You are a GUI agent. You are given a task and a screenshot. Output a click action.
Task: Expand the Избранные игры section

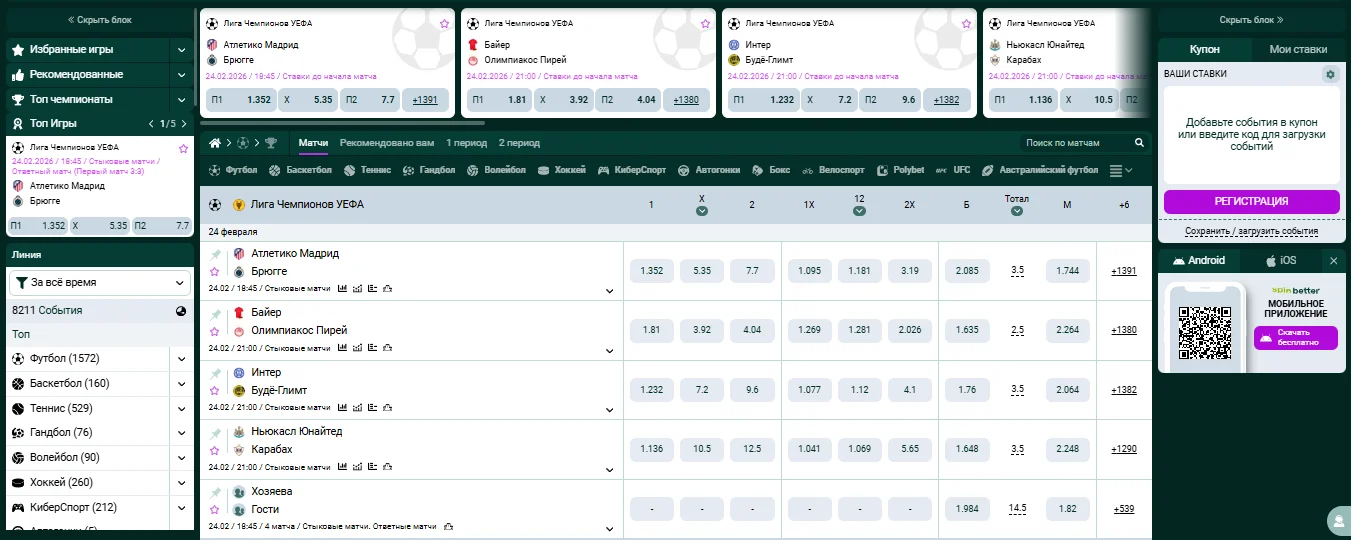tap(181, 49)
